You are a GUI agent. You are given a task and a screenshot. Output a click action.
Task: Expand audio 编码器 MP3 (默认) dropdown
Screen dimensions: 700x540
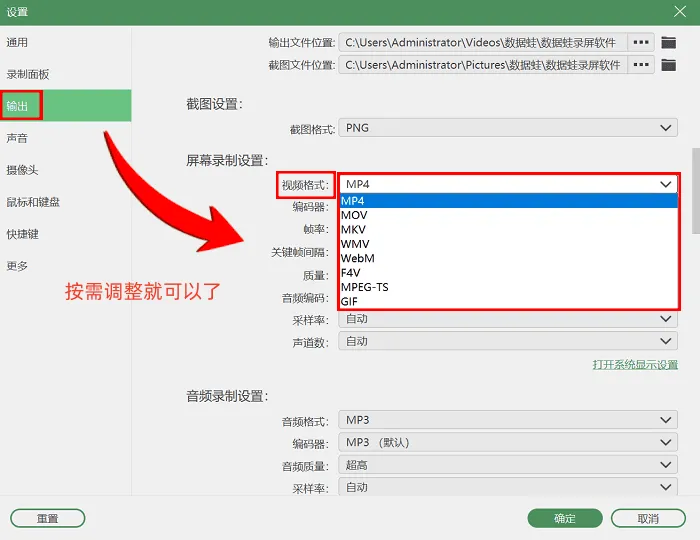click(x=508, y=442)
